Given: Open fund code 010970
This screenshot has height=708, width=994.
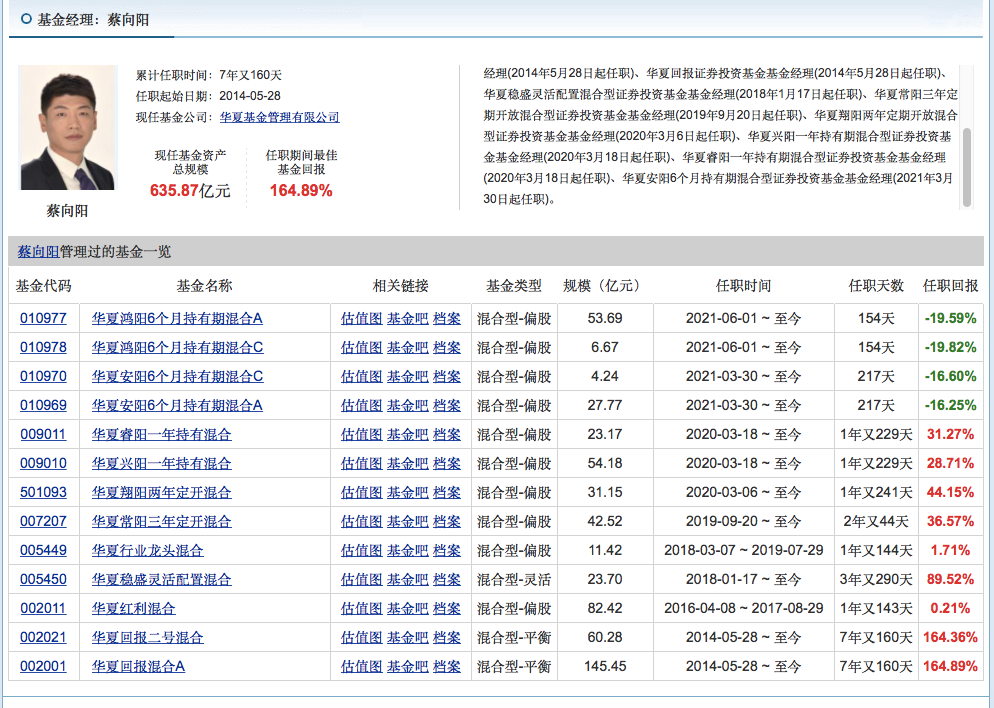Looking at the screenshot, I should [x=43, y=377].
